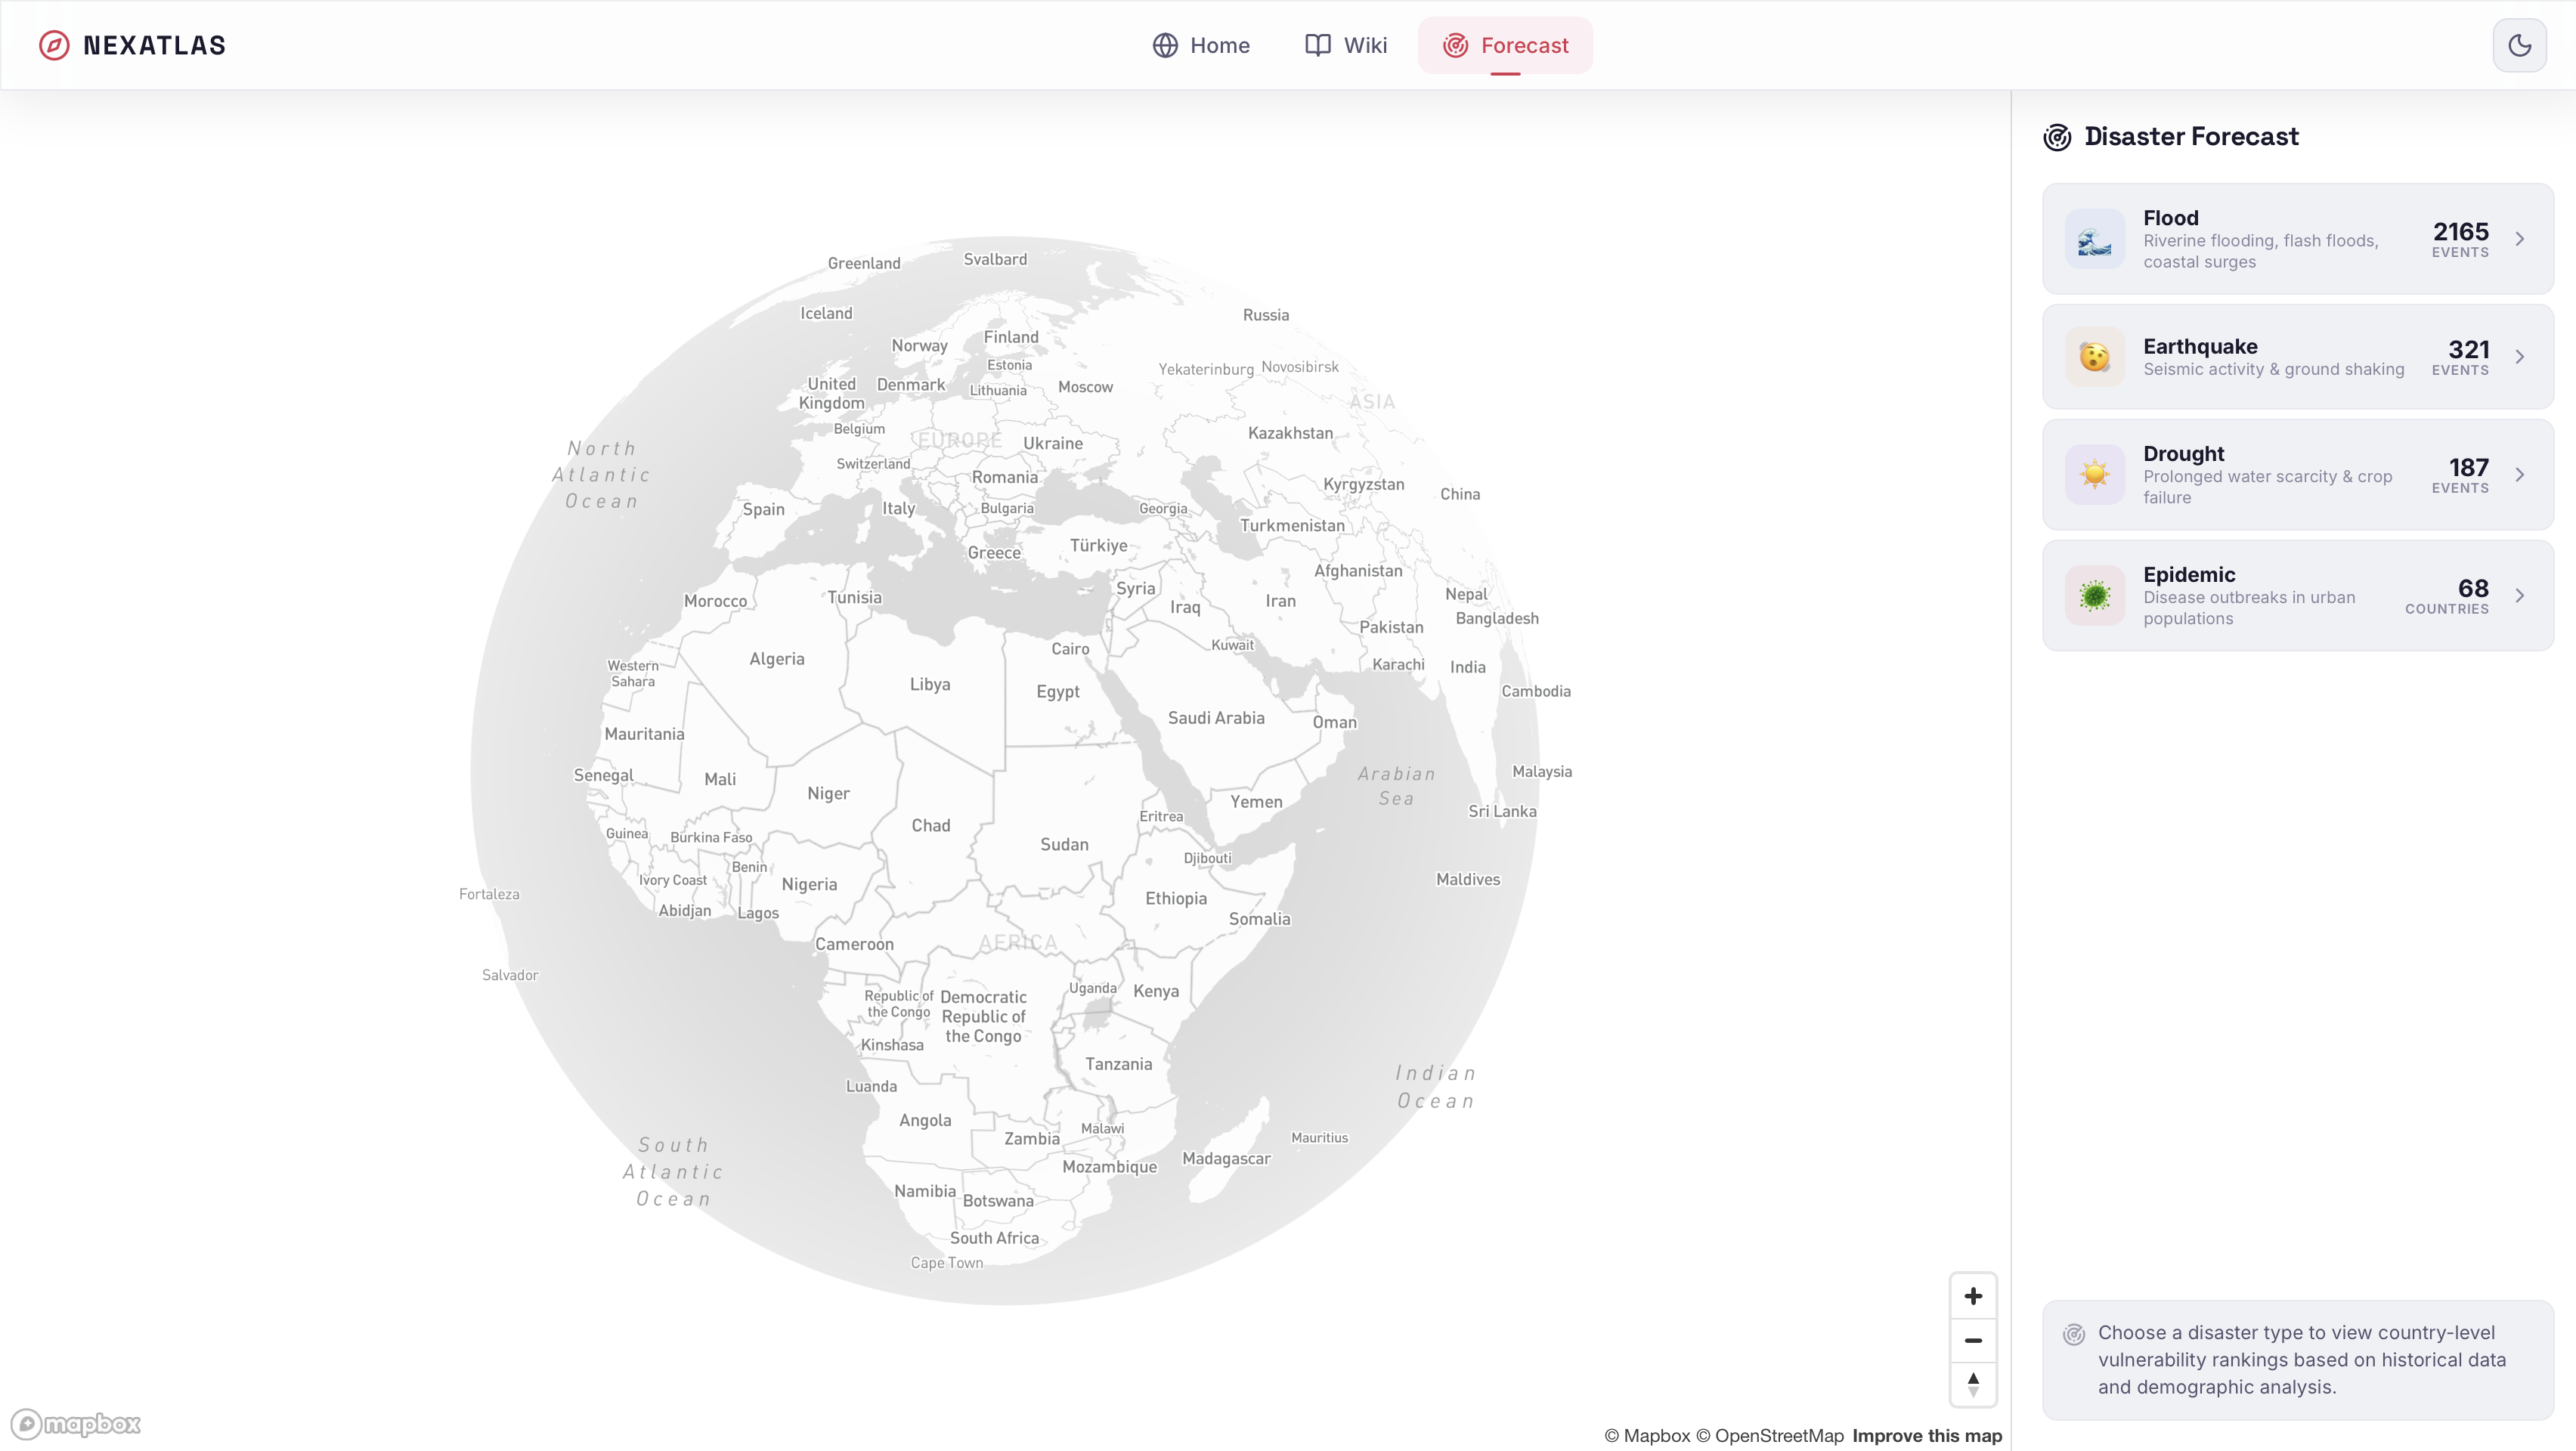The image size is (2576, 1451).
Task: Click the Earthquake face emoji icon
Action: [x=2094, y=357]
